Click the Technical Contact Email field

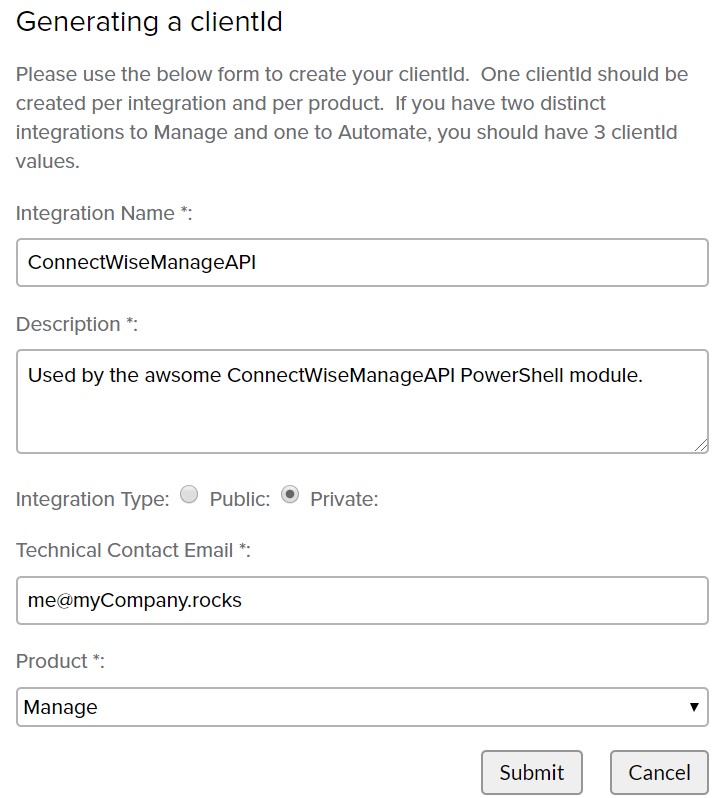coord(361,600)
